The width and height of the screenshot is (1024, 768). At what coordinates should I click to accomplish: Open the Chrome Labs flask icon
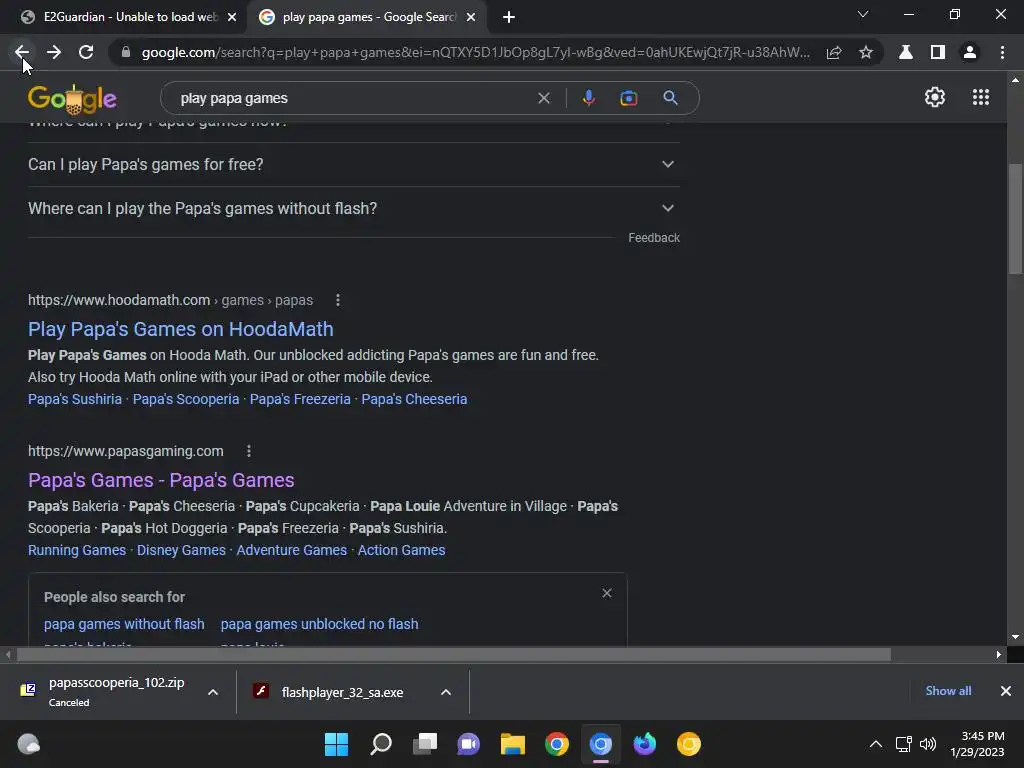[906, 52]
